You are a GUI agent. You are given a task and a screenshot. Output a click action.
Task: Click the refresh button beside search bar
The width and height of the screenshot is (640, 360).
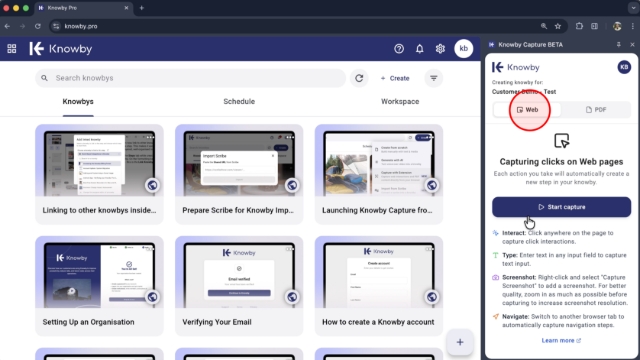359,78
